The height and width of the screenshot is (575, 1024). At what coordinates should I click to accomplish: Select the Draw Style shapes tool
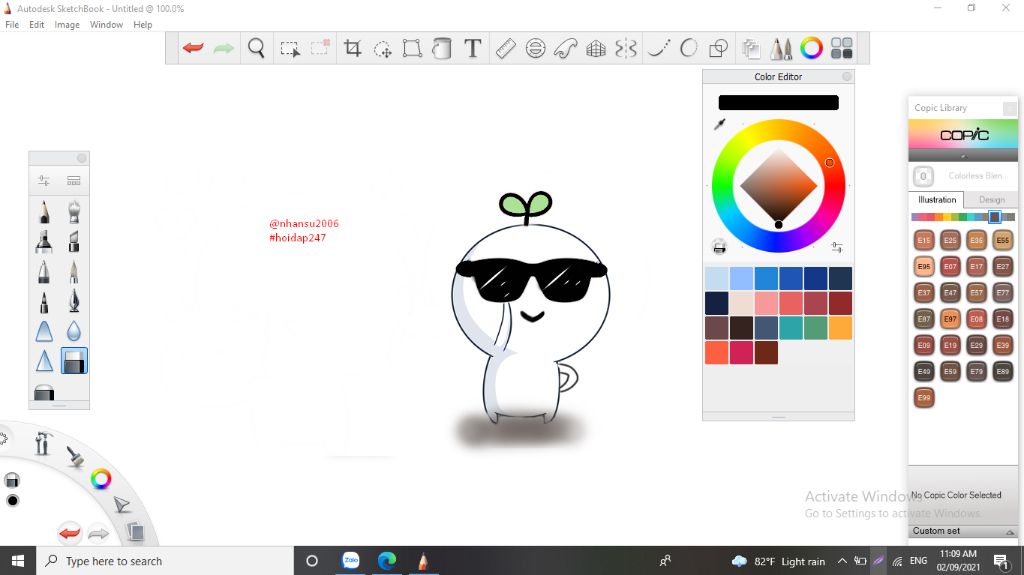(x=718, y=48)
